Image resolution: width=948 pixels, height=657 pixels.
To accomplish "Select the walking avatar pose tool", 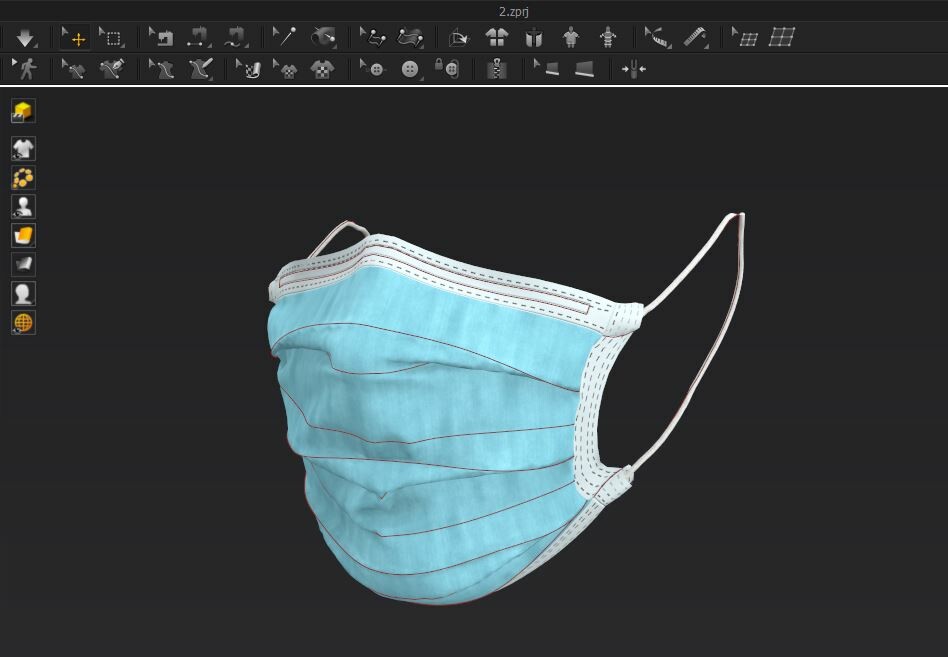I will pos(27,69).
